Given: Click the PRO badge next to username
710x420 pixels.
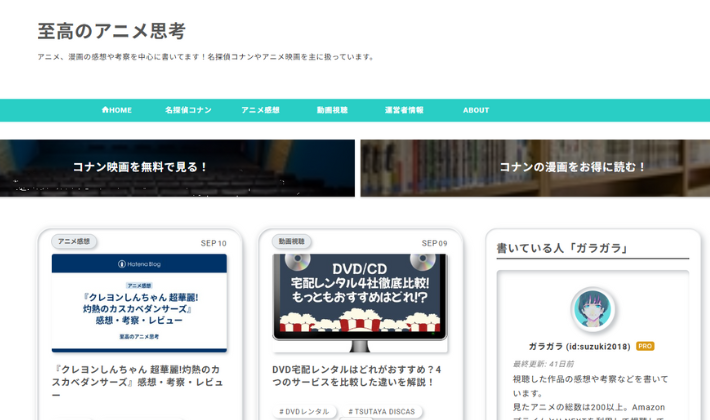Looking at the screenshot, I should point(645,346).
